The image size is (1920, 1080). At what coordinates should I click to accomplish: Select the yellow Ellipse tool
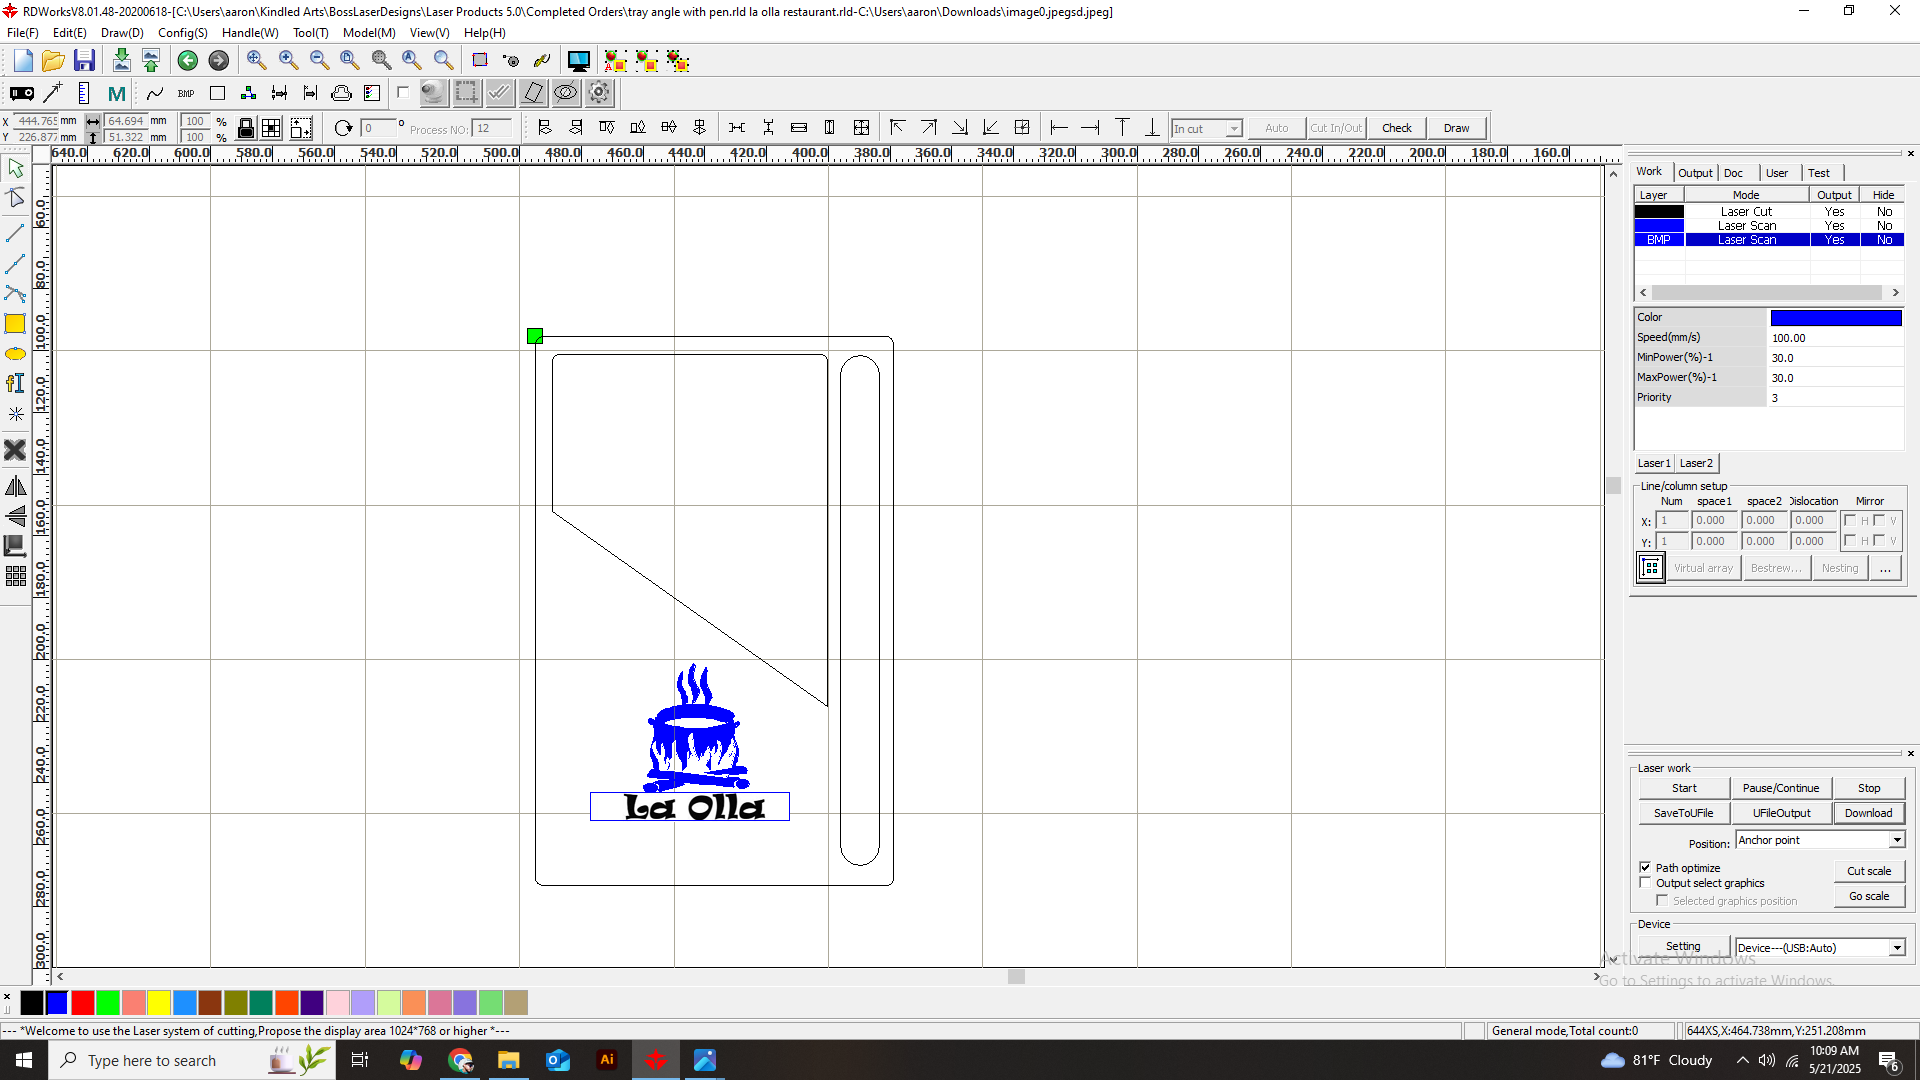click(15, 354)
